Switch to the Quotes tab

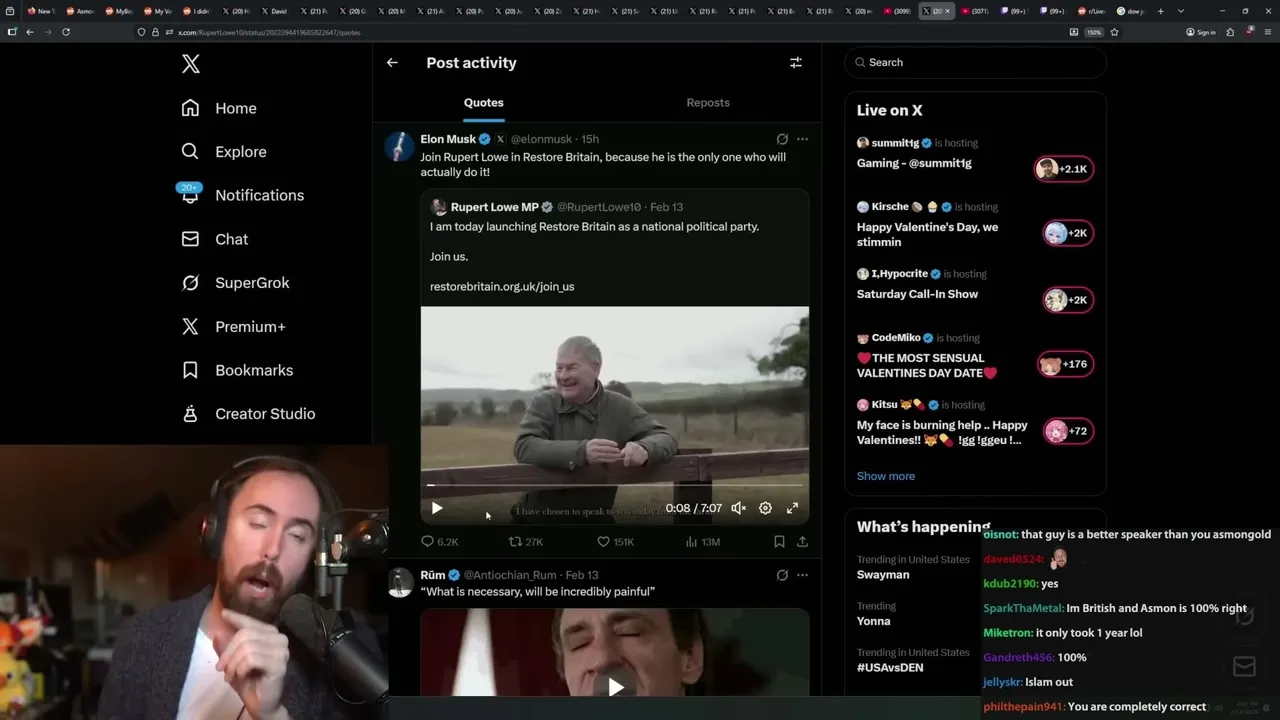pyautogui.click(x=484, y=103)
